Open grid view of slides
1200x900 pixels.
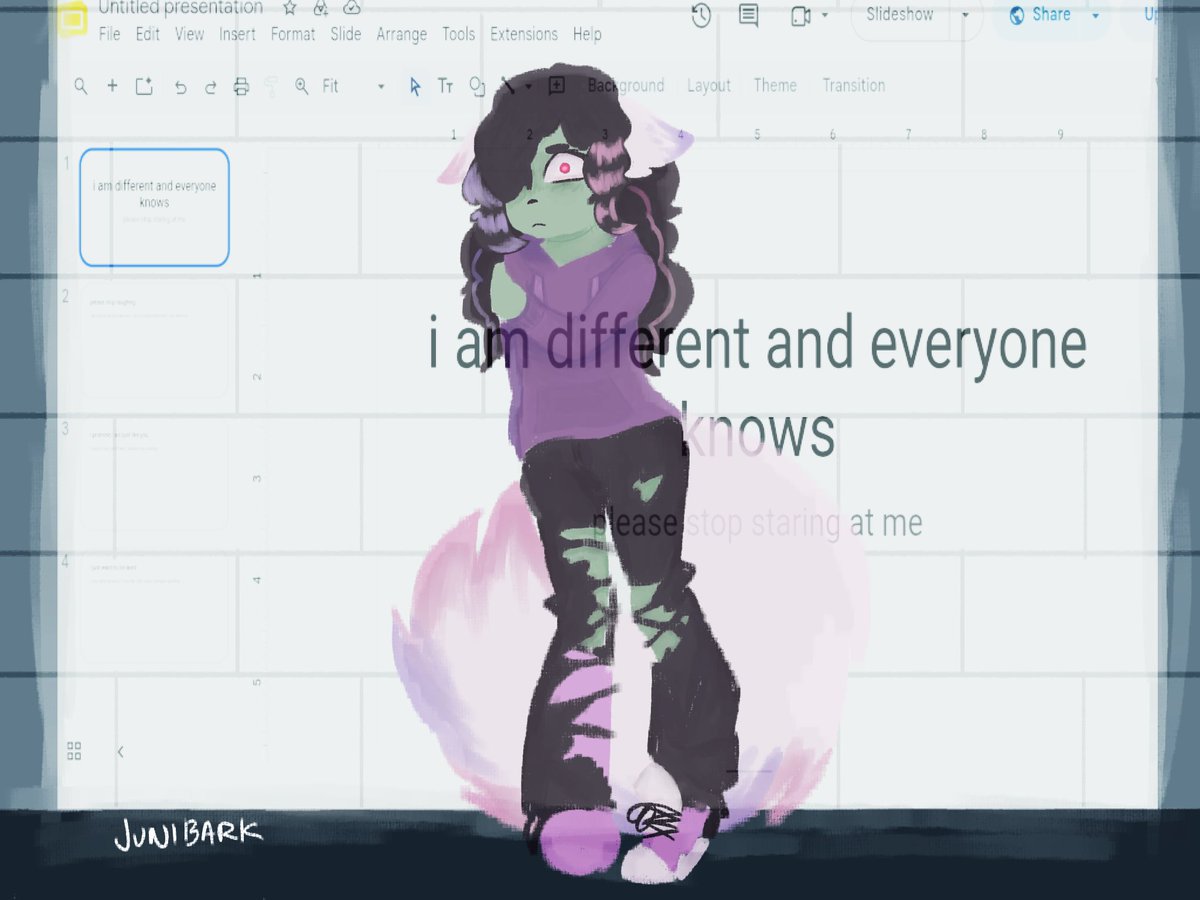click(x=74, y=751)
